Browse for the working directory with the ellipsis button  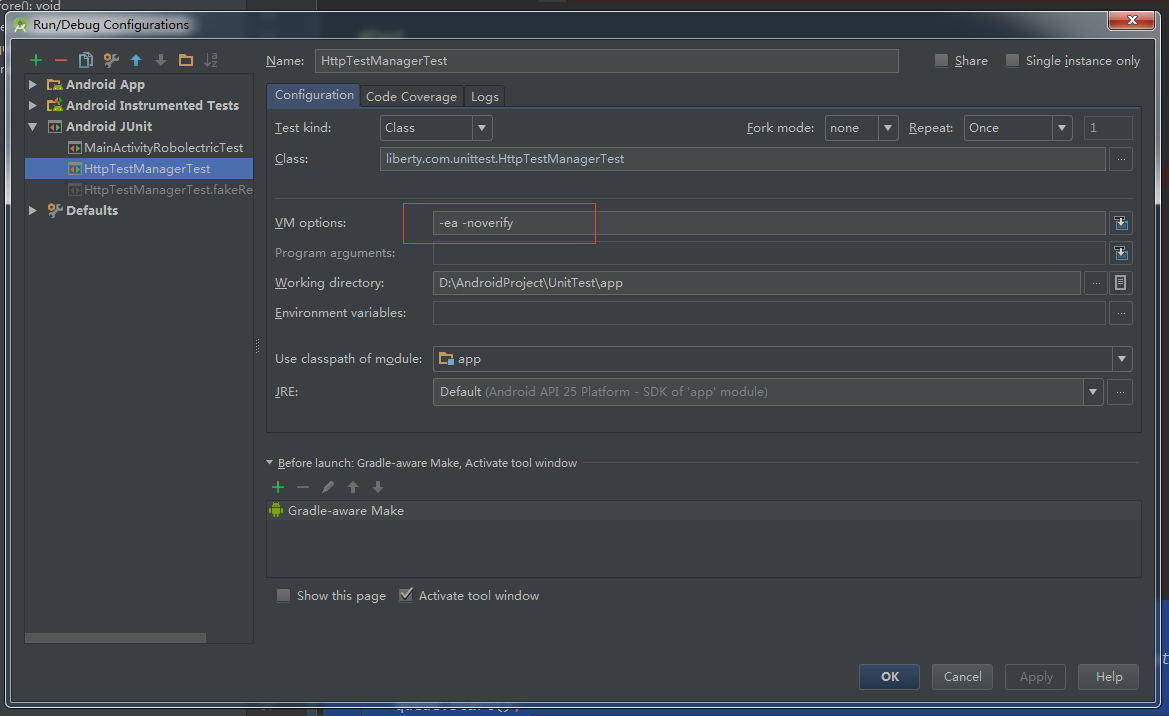(1095, 283)
